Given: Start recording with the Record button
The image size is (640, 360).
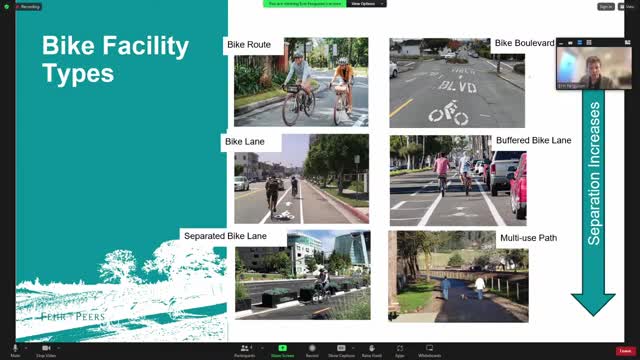Looking at the screenshot, I should tap(312, 350).
